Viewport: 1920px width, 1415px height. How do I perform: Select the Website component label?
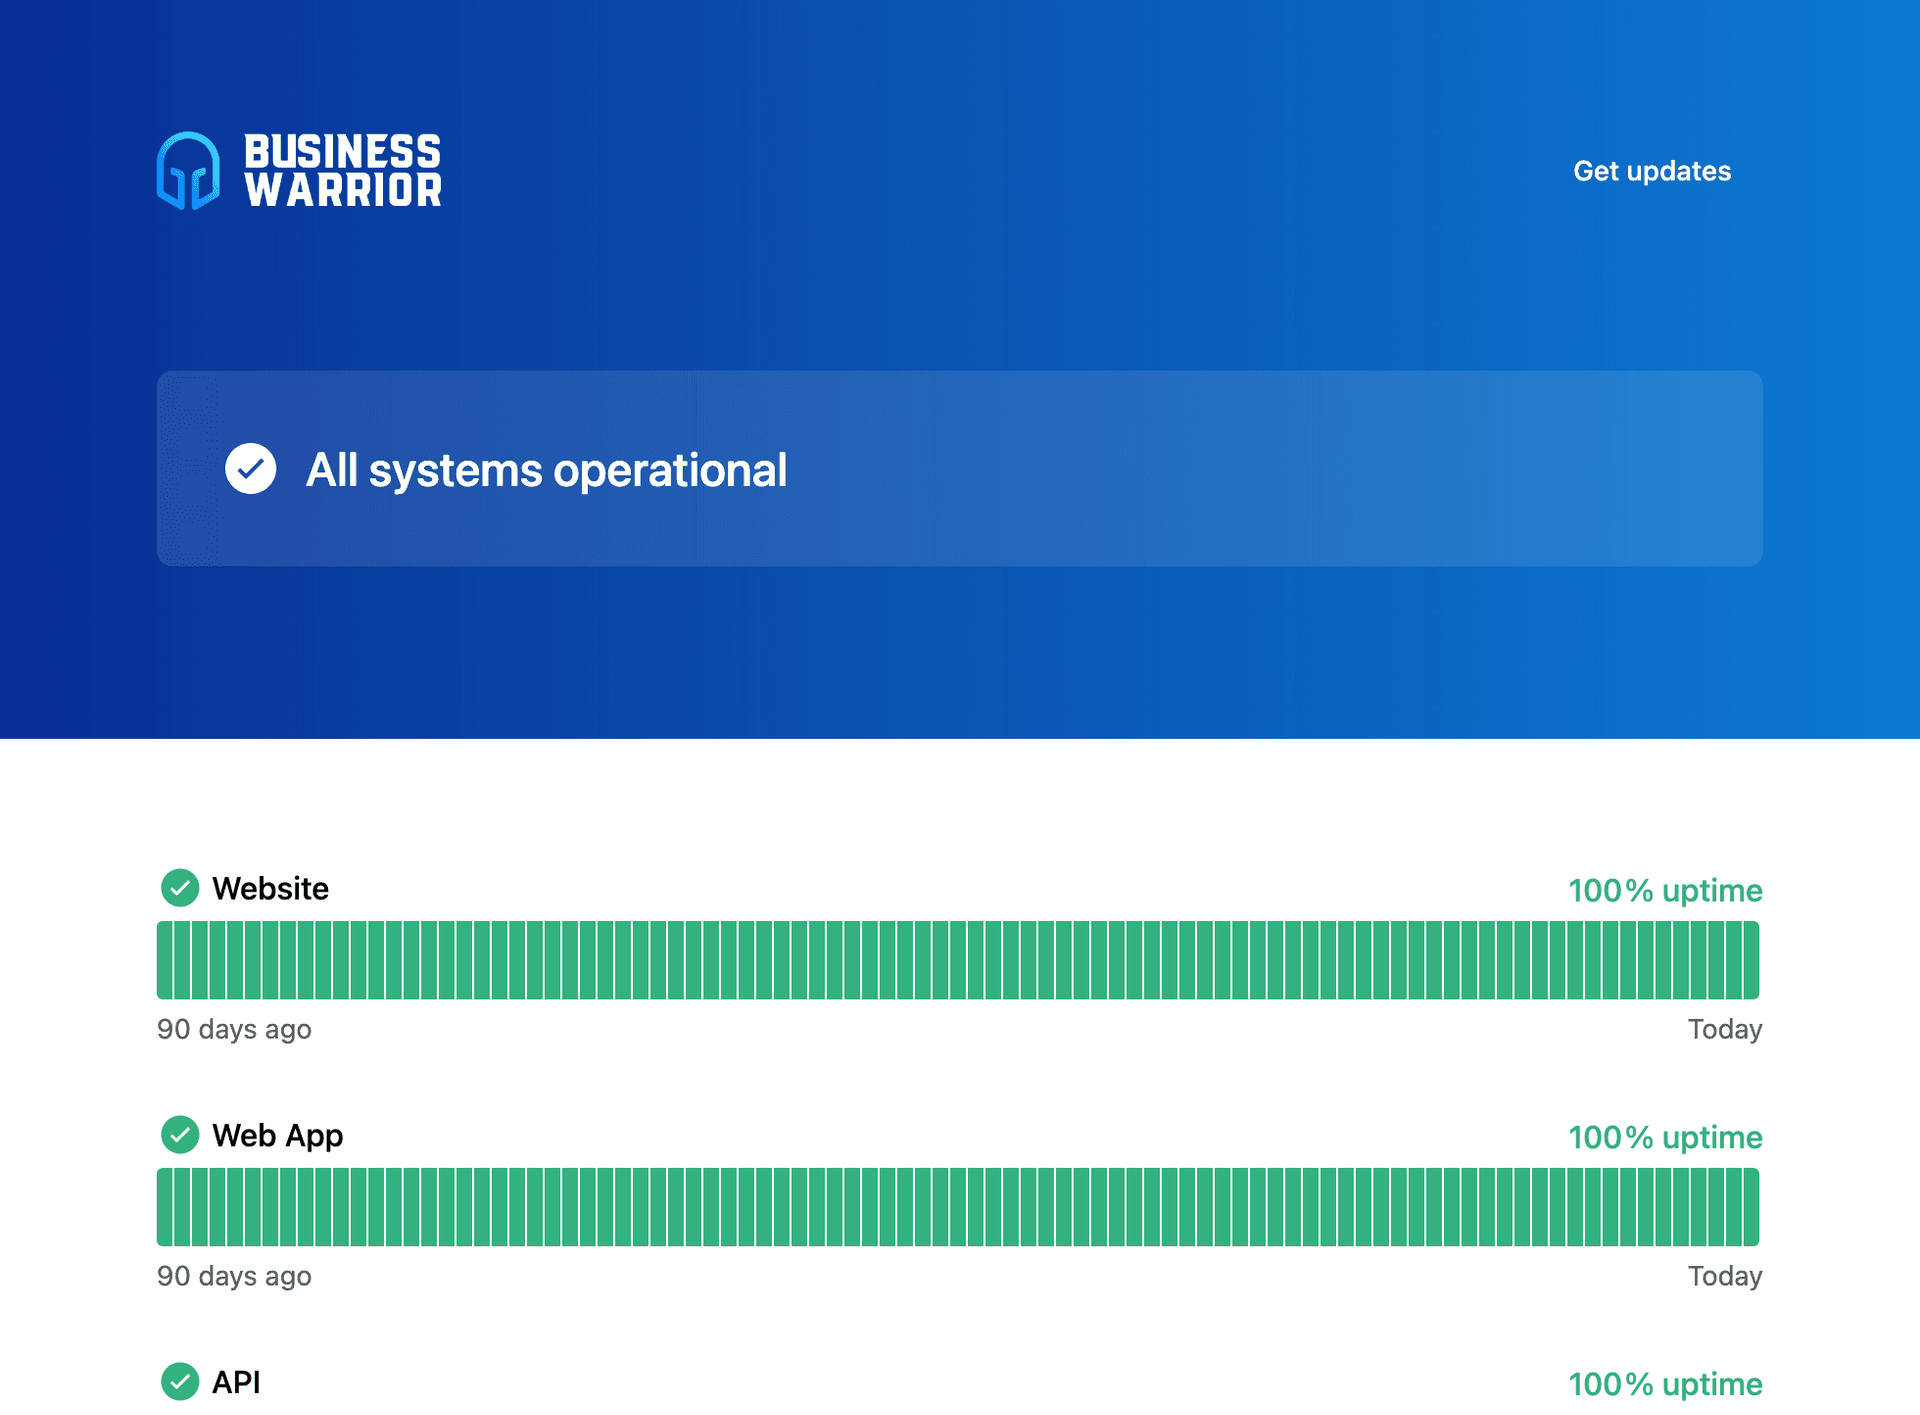[270, 889]
